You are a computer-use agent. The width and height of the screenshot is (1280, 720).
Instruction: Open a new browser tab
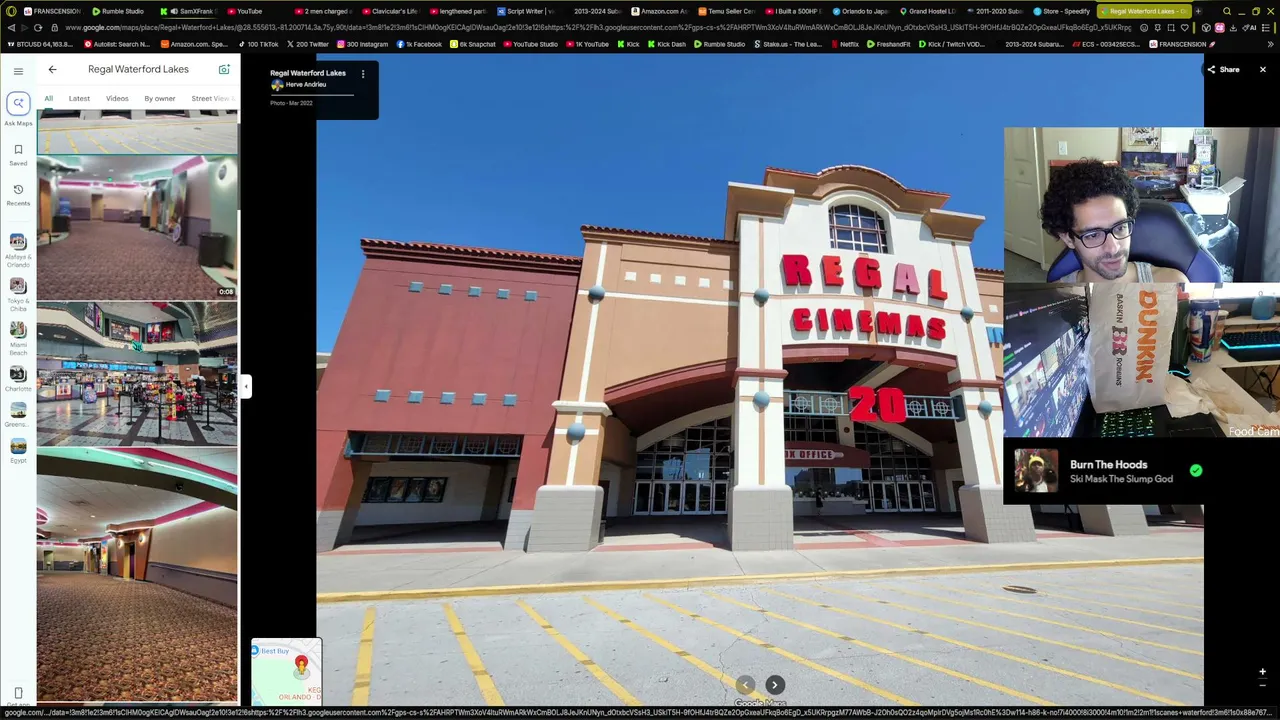(x=1198, y=11)
